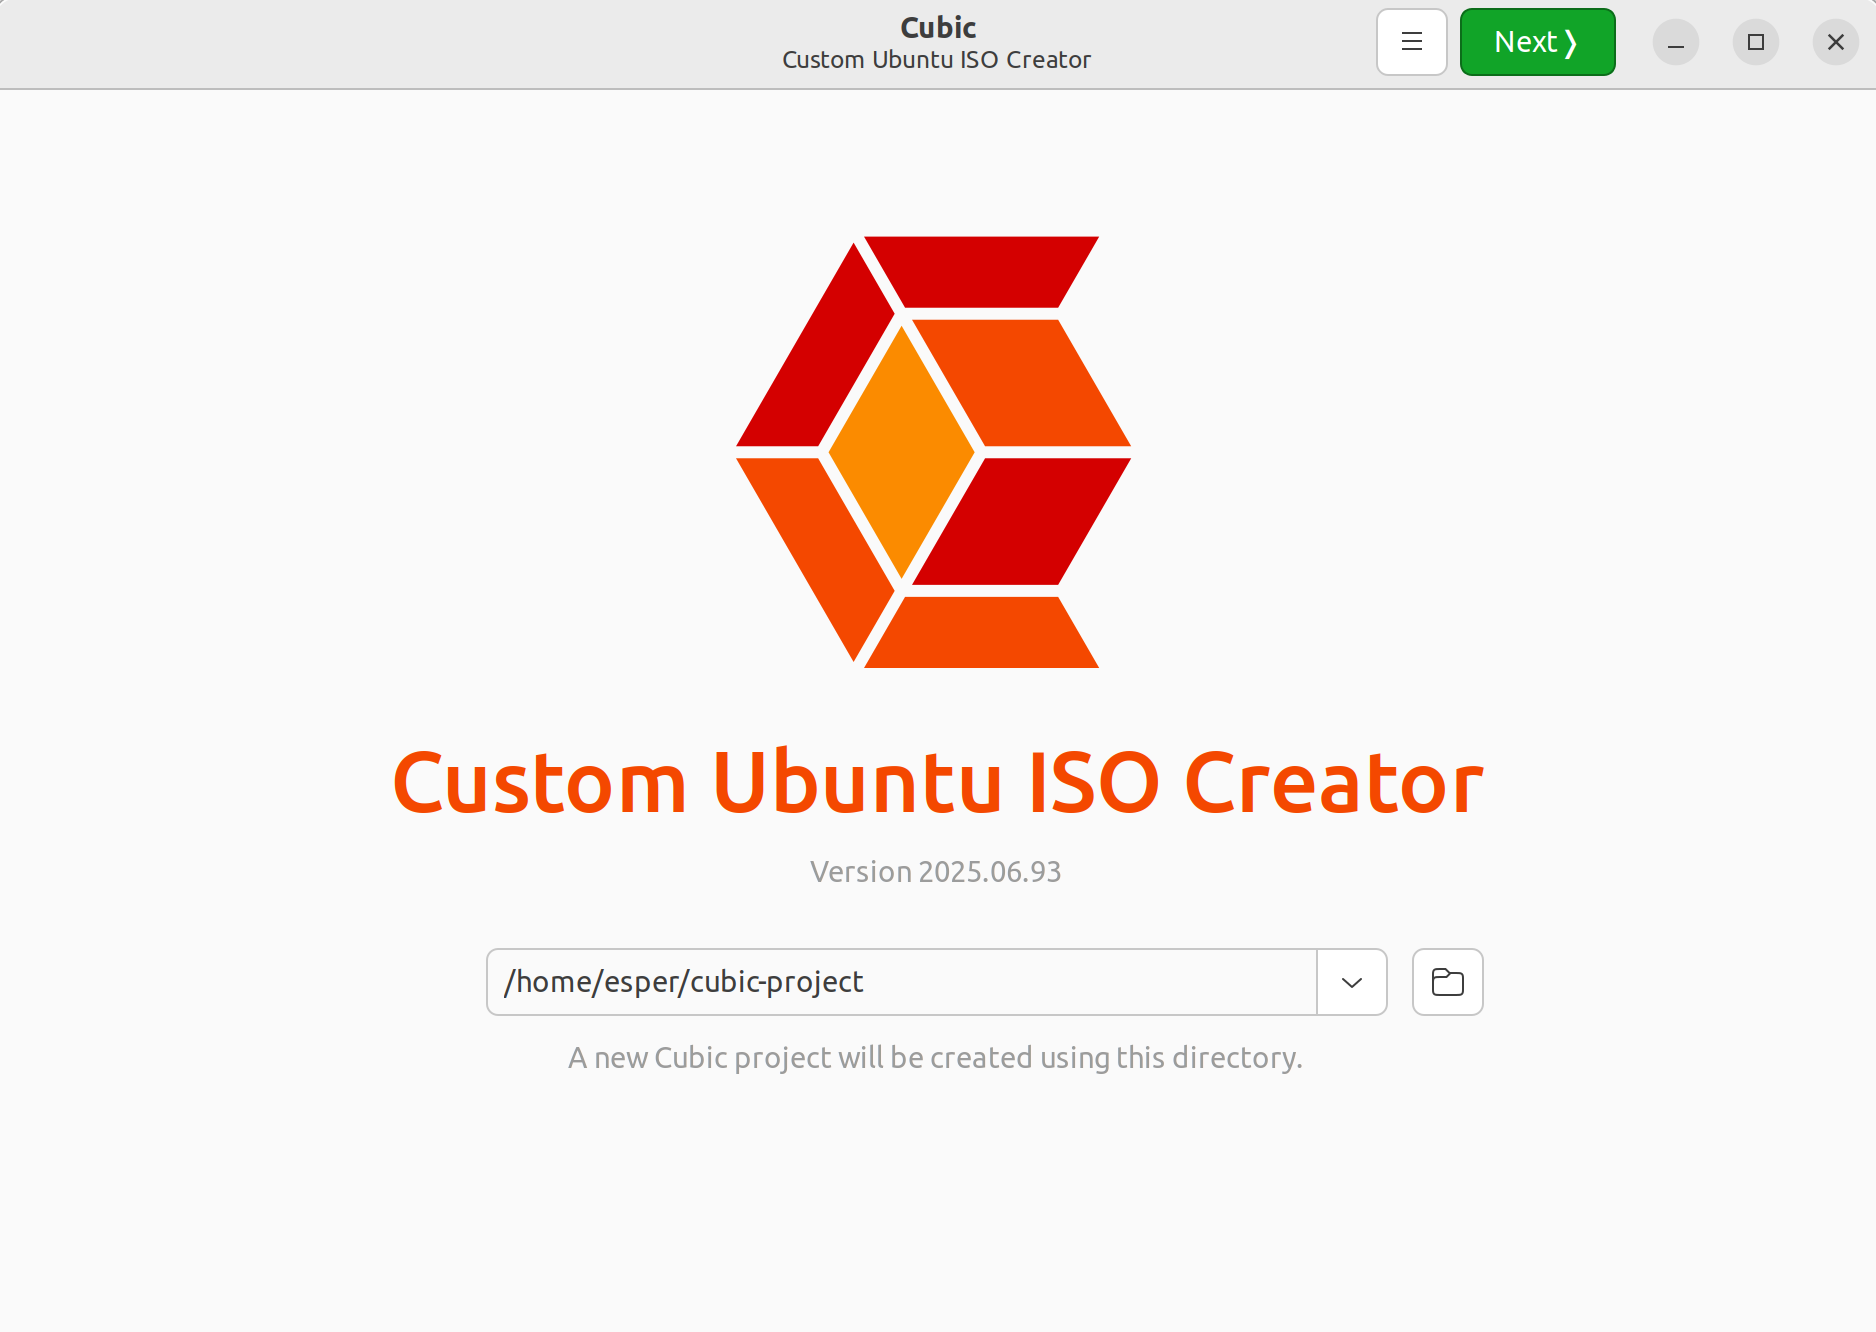Screen dimensions: 1876x1332
Task: Click the orange diamond in the logo
Action: [903, 451]
